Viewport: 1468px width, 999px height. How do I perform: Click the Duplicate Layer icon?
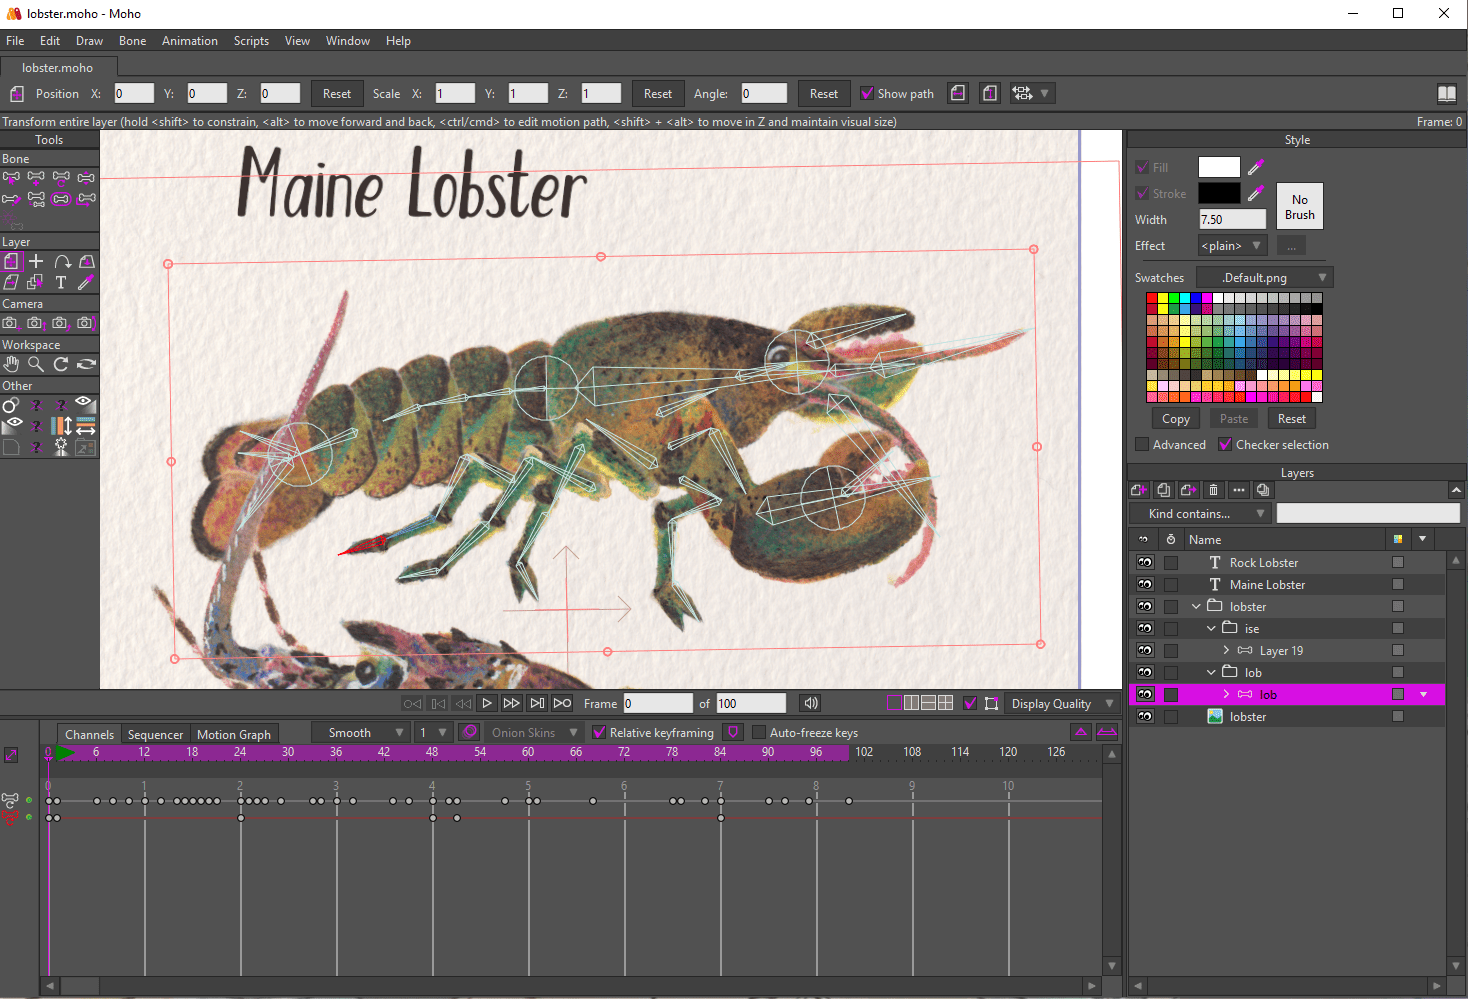(1163, 490)
